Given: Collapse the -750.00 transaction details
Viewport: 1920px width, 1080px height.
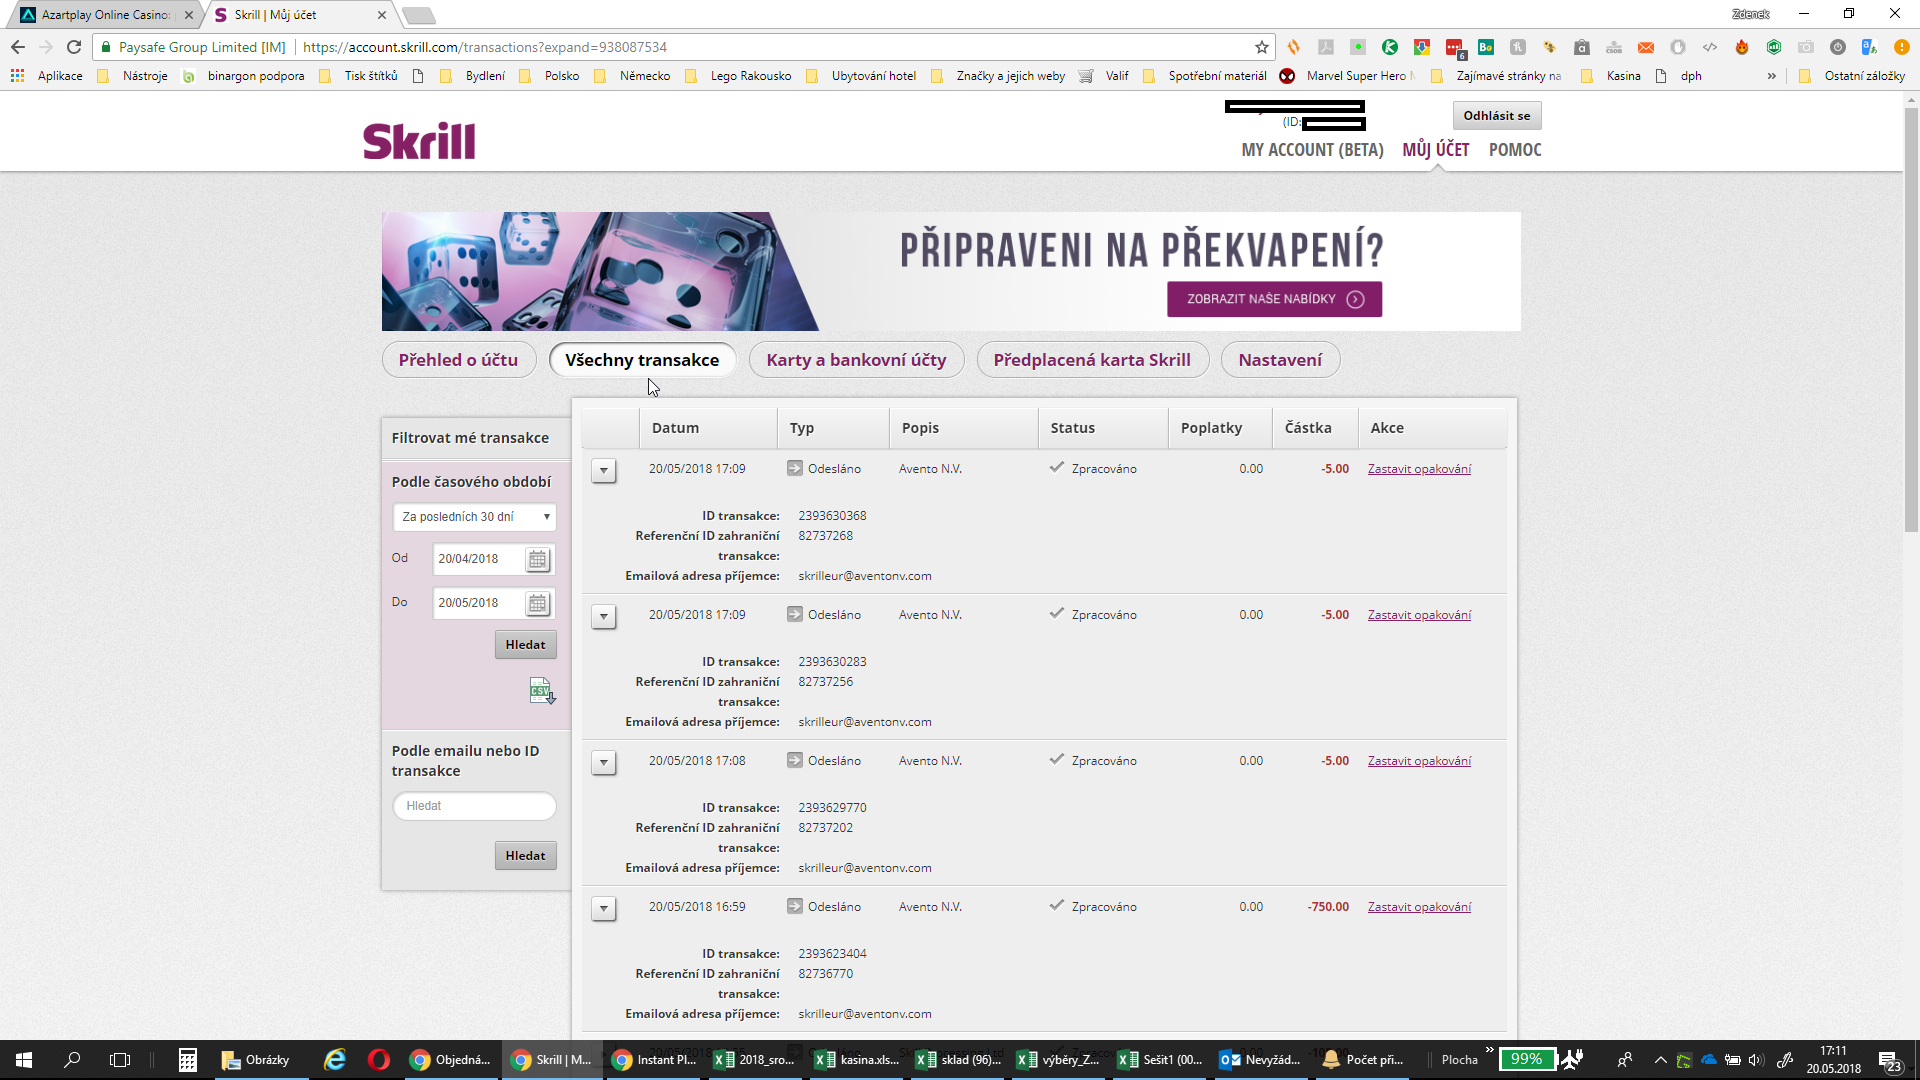Looking at the screenshot, I should click(603, 908).
